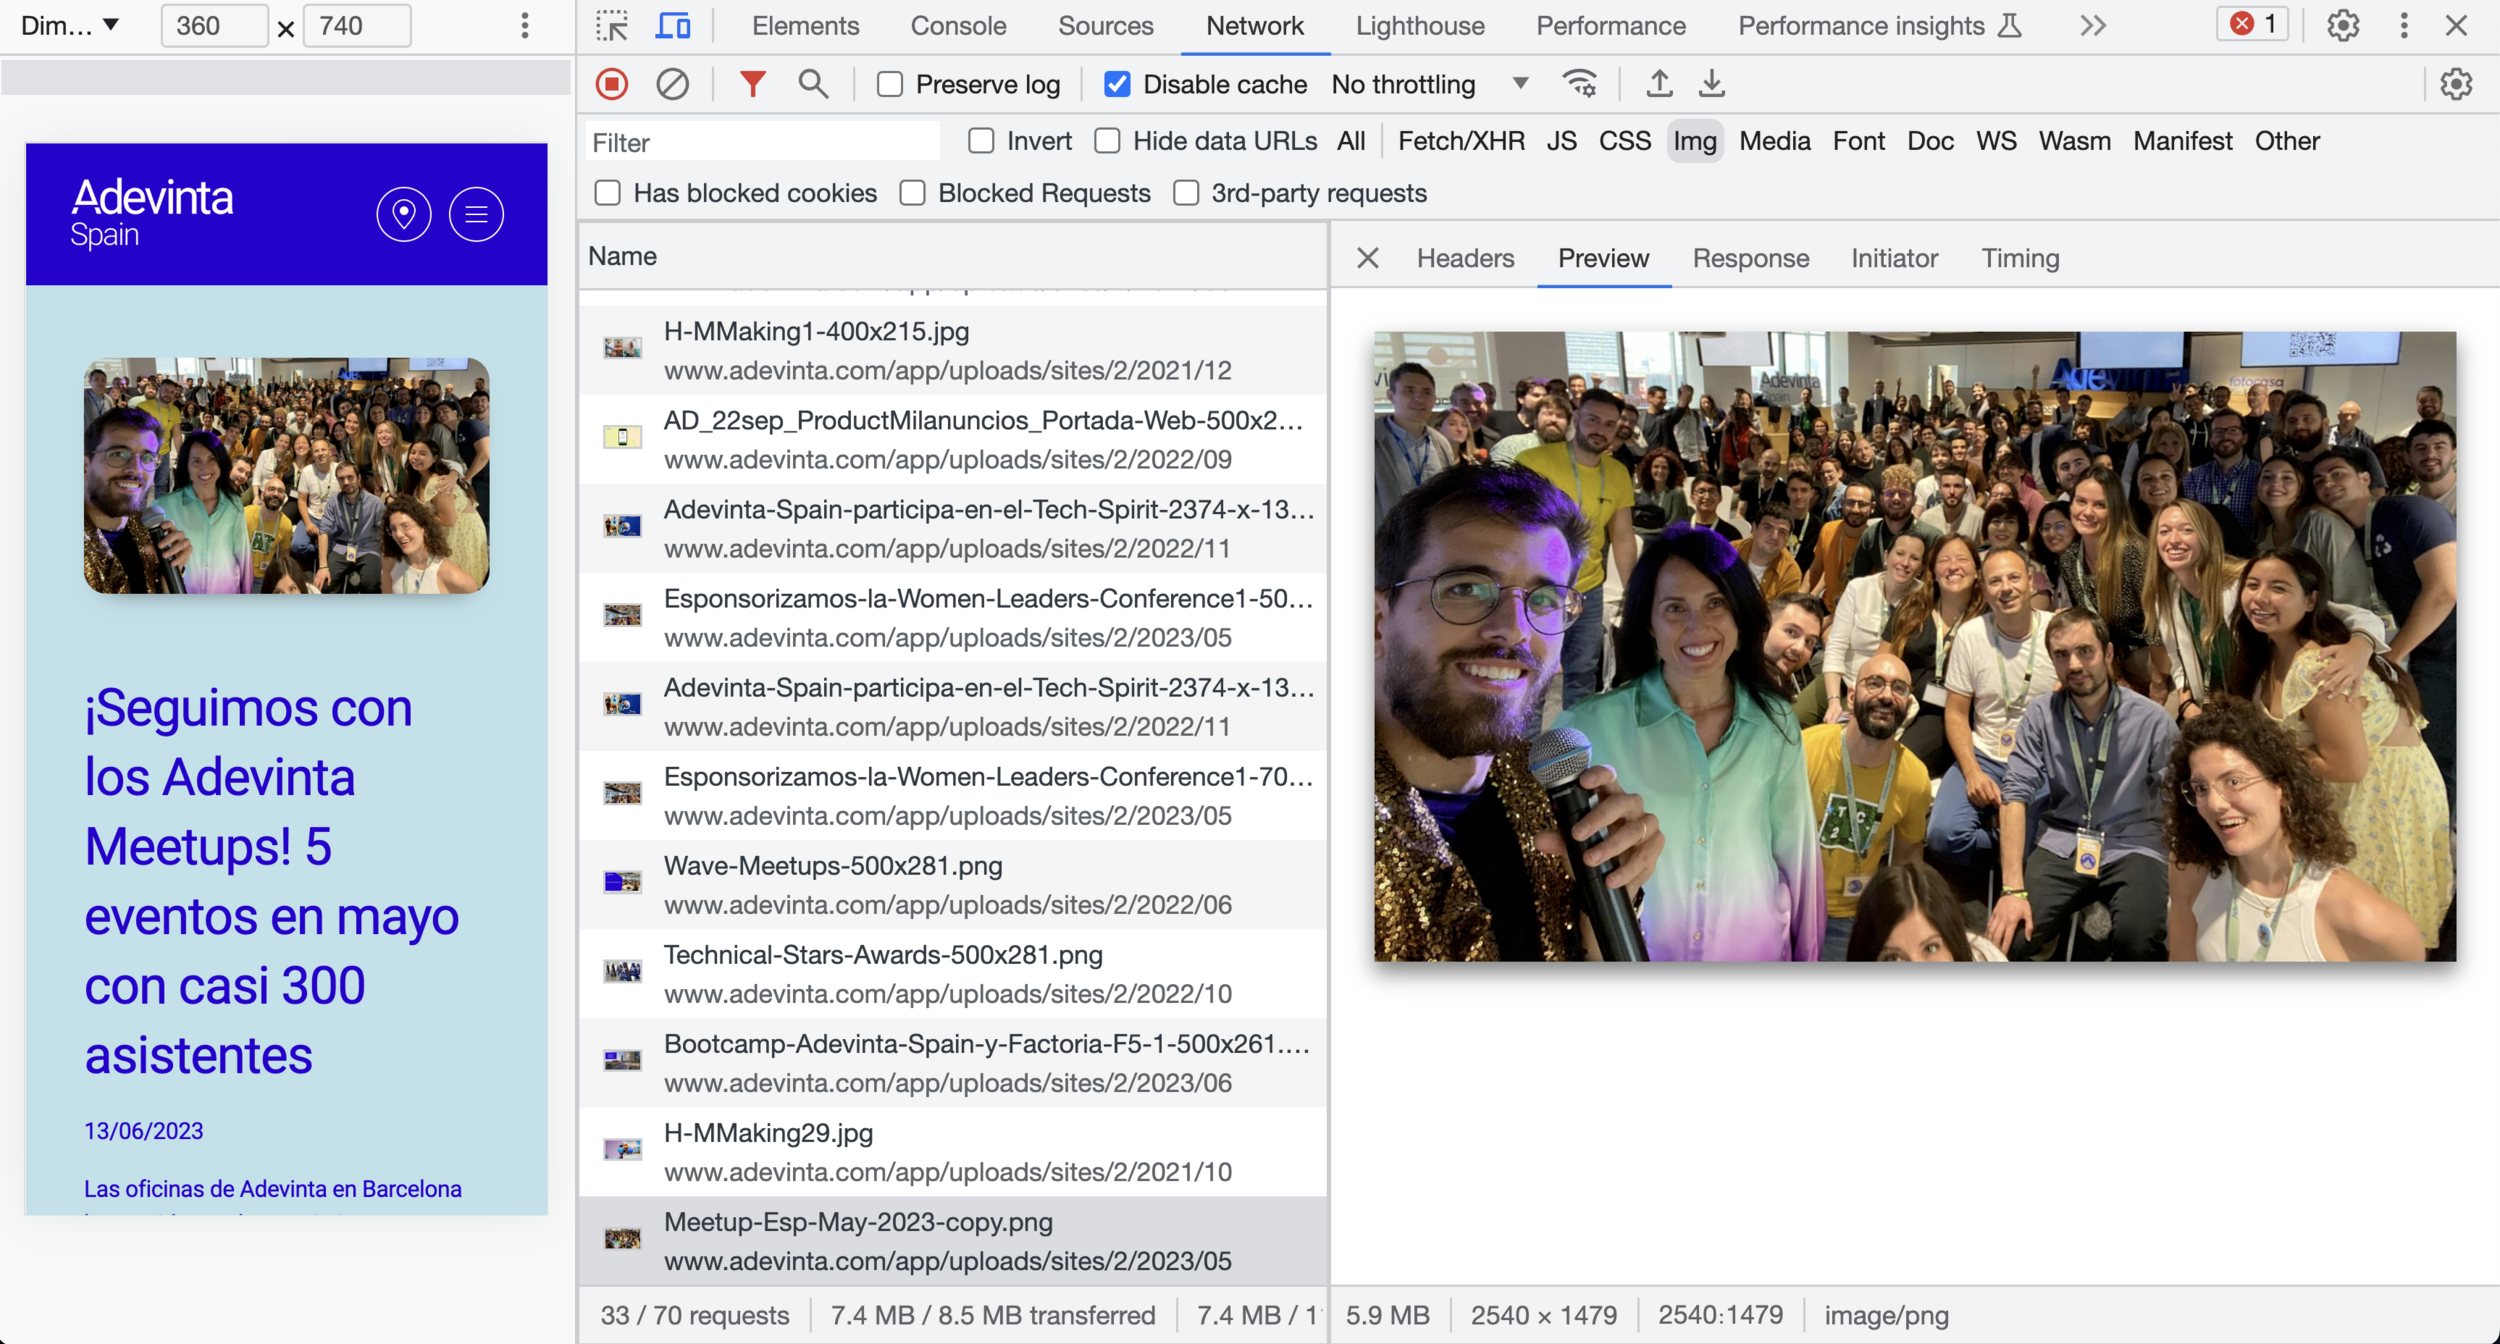The width and height of the screenshot is (2500, 1344).
Task: Enable the Preserve log checkbox
Action: click(x=889, y=84)
